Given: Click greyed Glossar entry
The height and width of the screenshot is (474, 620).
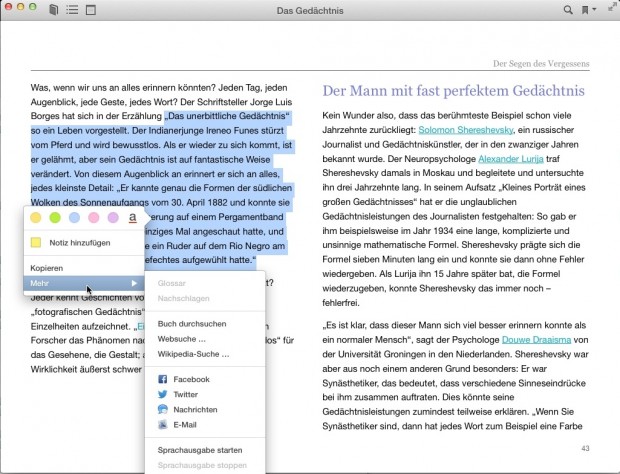Looking at the screenshot, I should (x=171, y=283).
